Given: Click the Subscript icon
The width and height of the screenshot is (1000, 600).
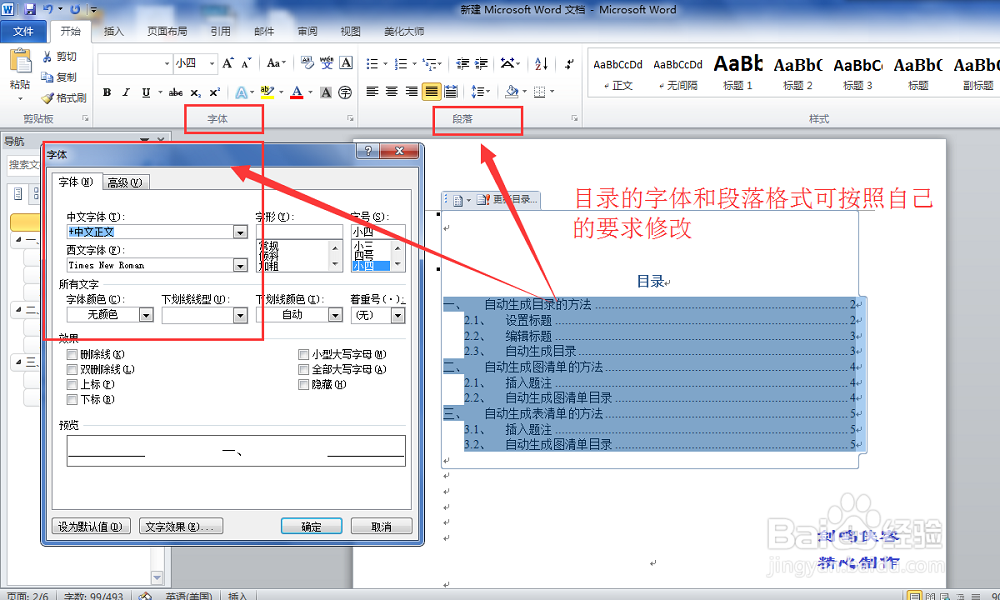Looking at the screenshot, I should click(196, 92).
